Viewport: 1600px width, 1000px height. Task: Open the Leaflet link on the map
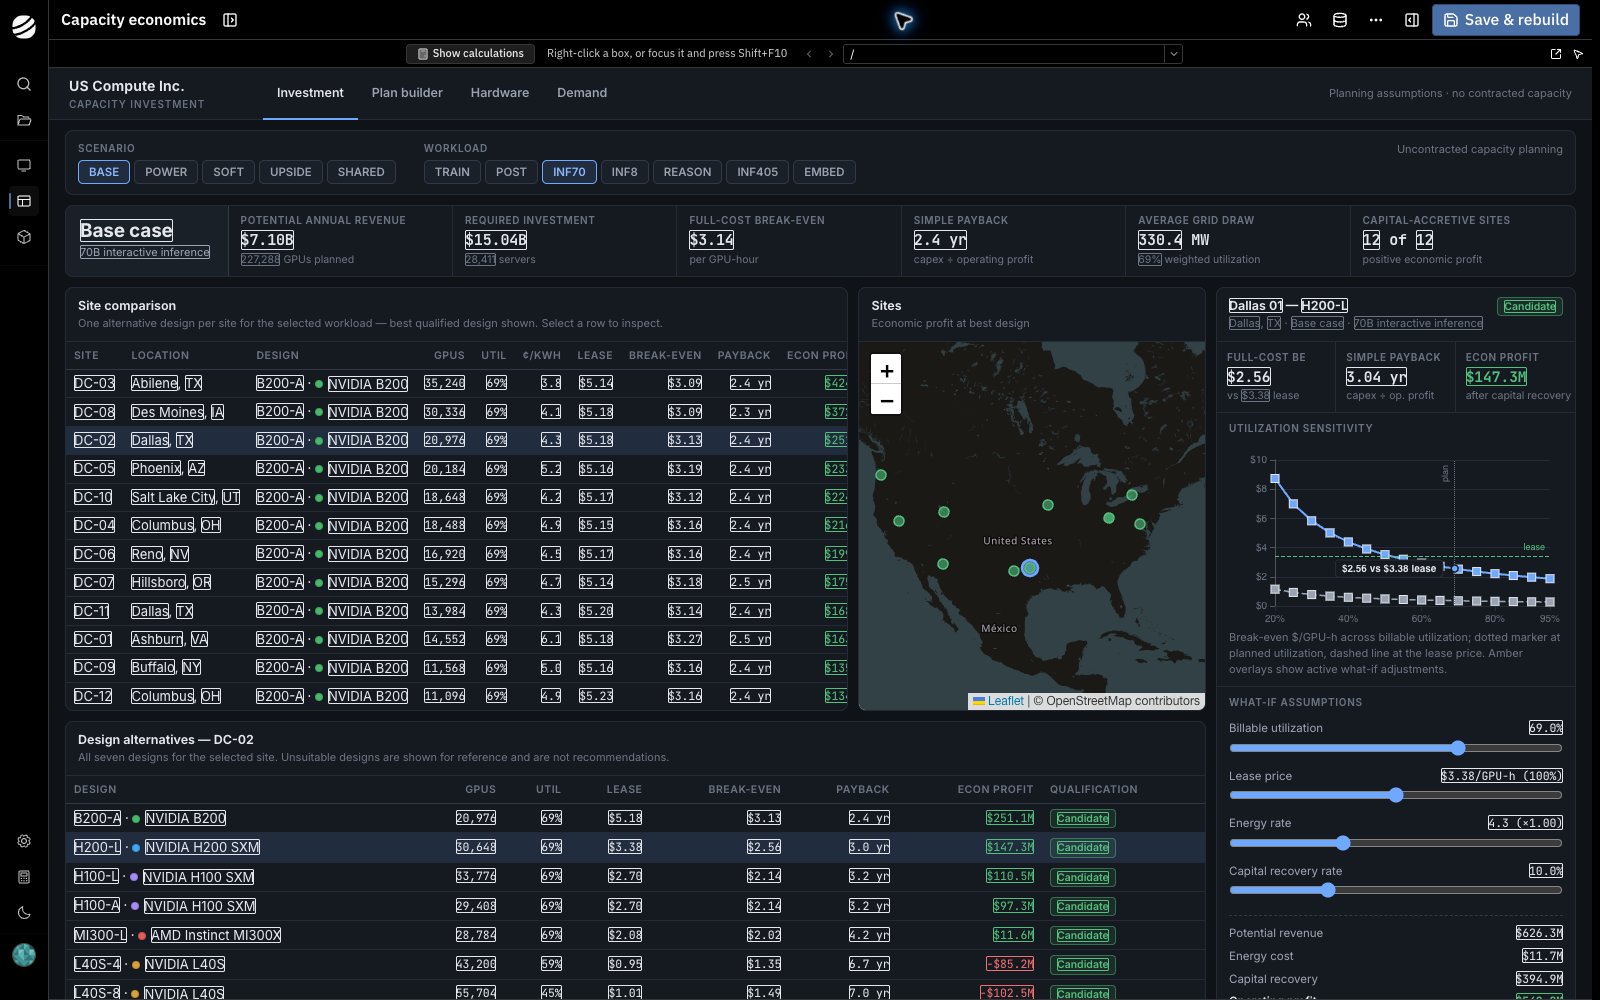(998, 701)
